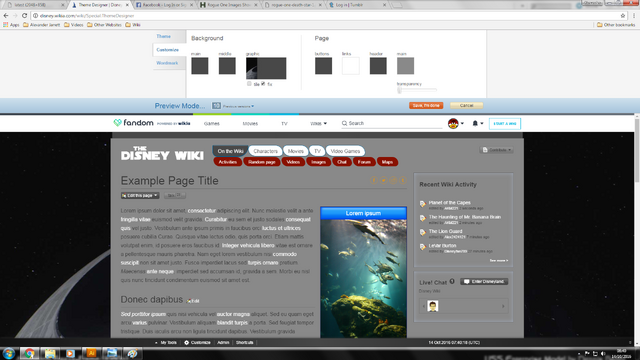
Task: Open Adobe Illustrator from the taskbar
Action: click(x=91, y=353)
